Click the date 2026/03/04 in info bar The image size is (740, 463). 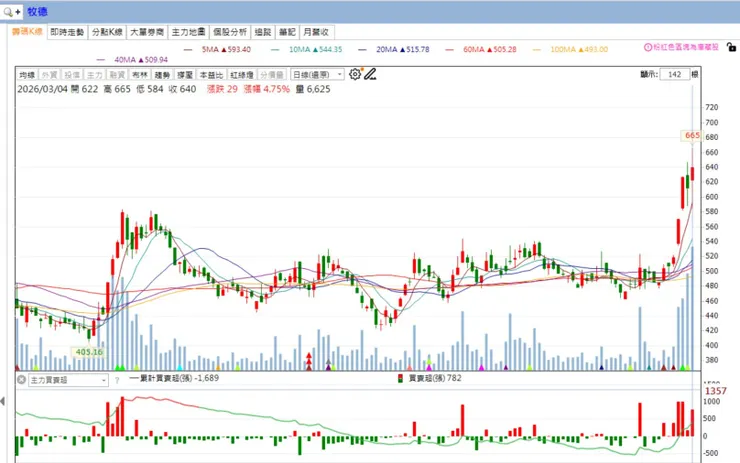[x=42, y=89]
